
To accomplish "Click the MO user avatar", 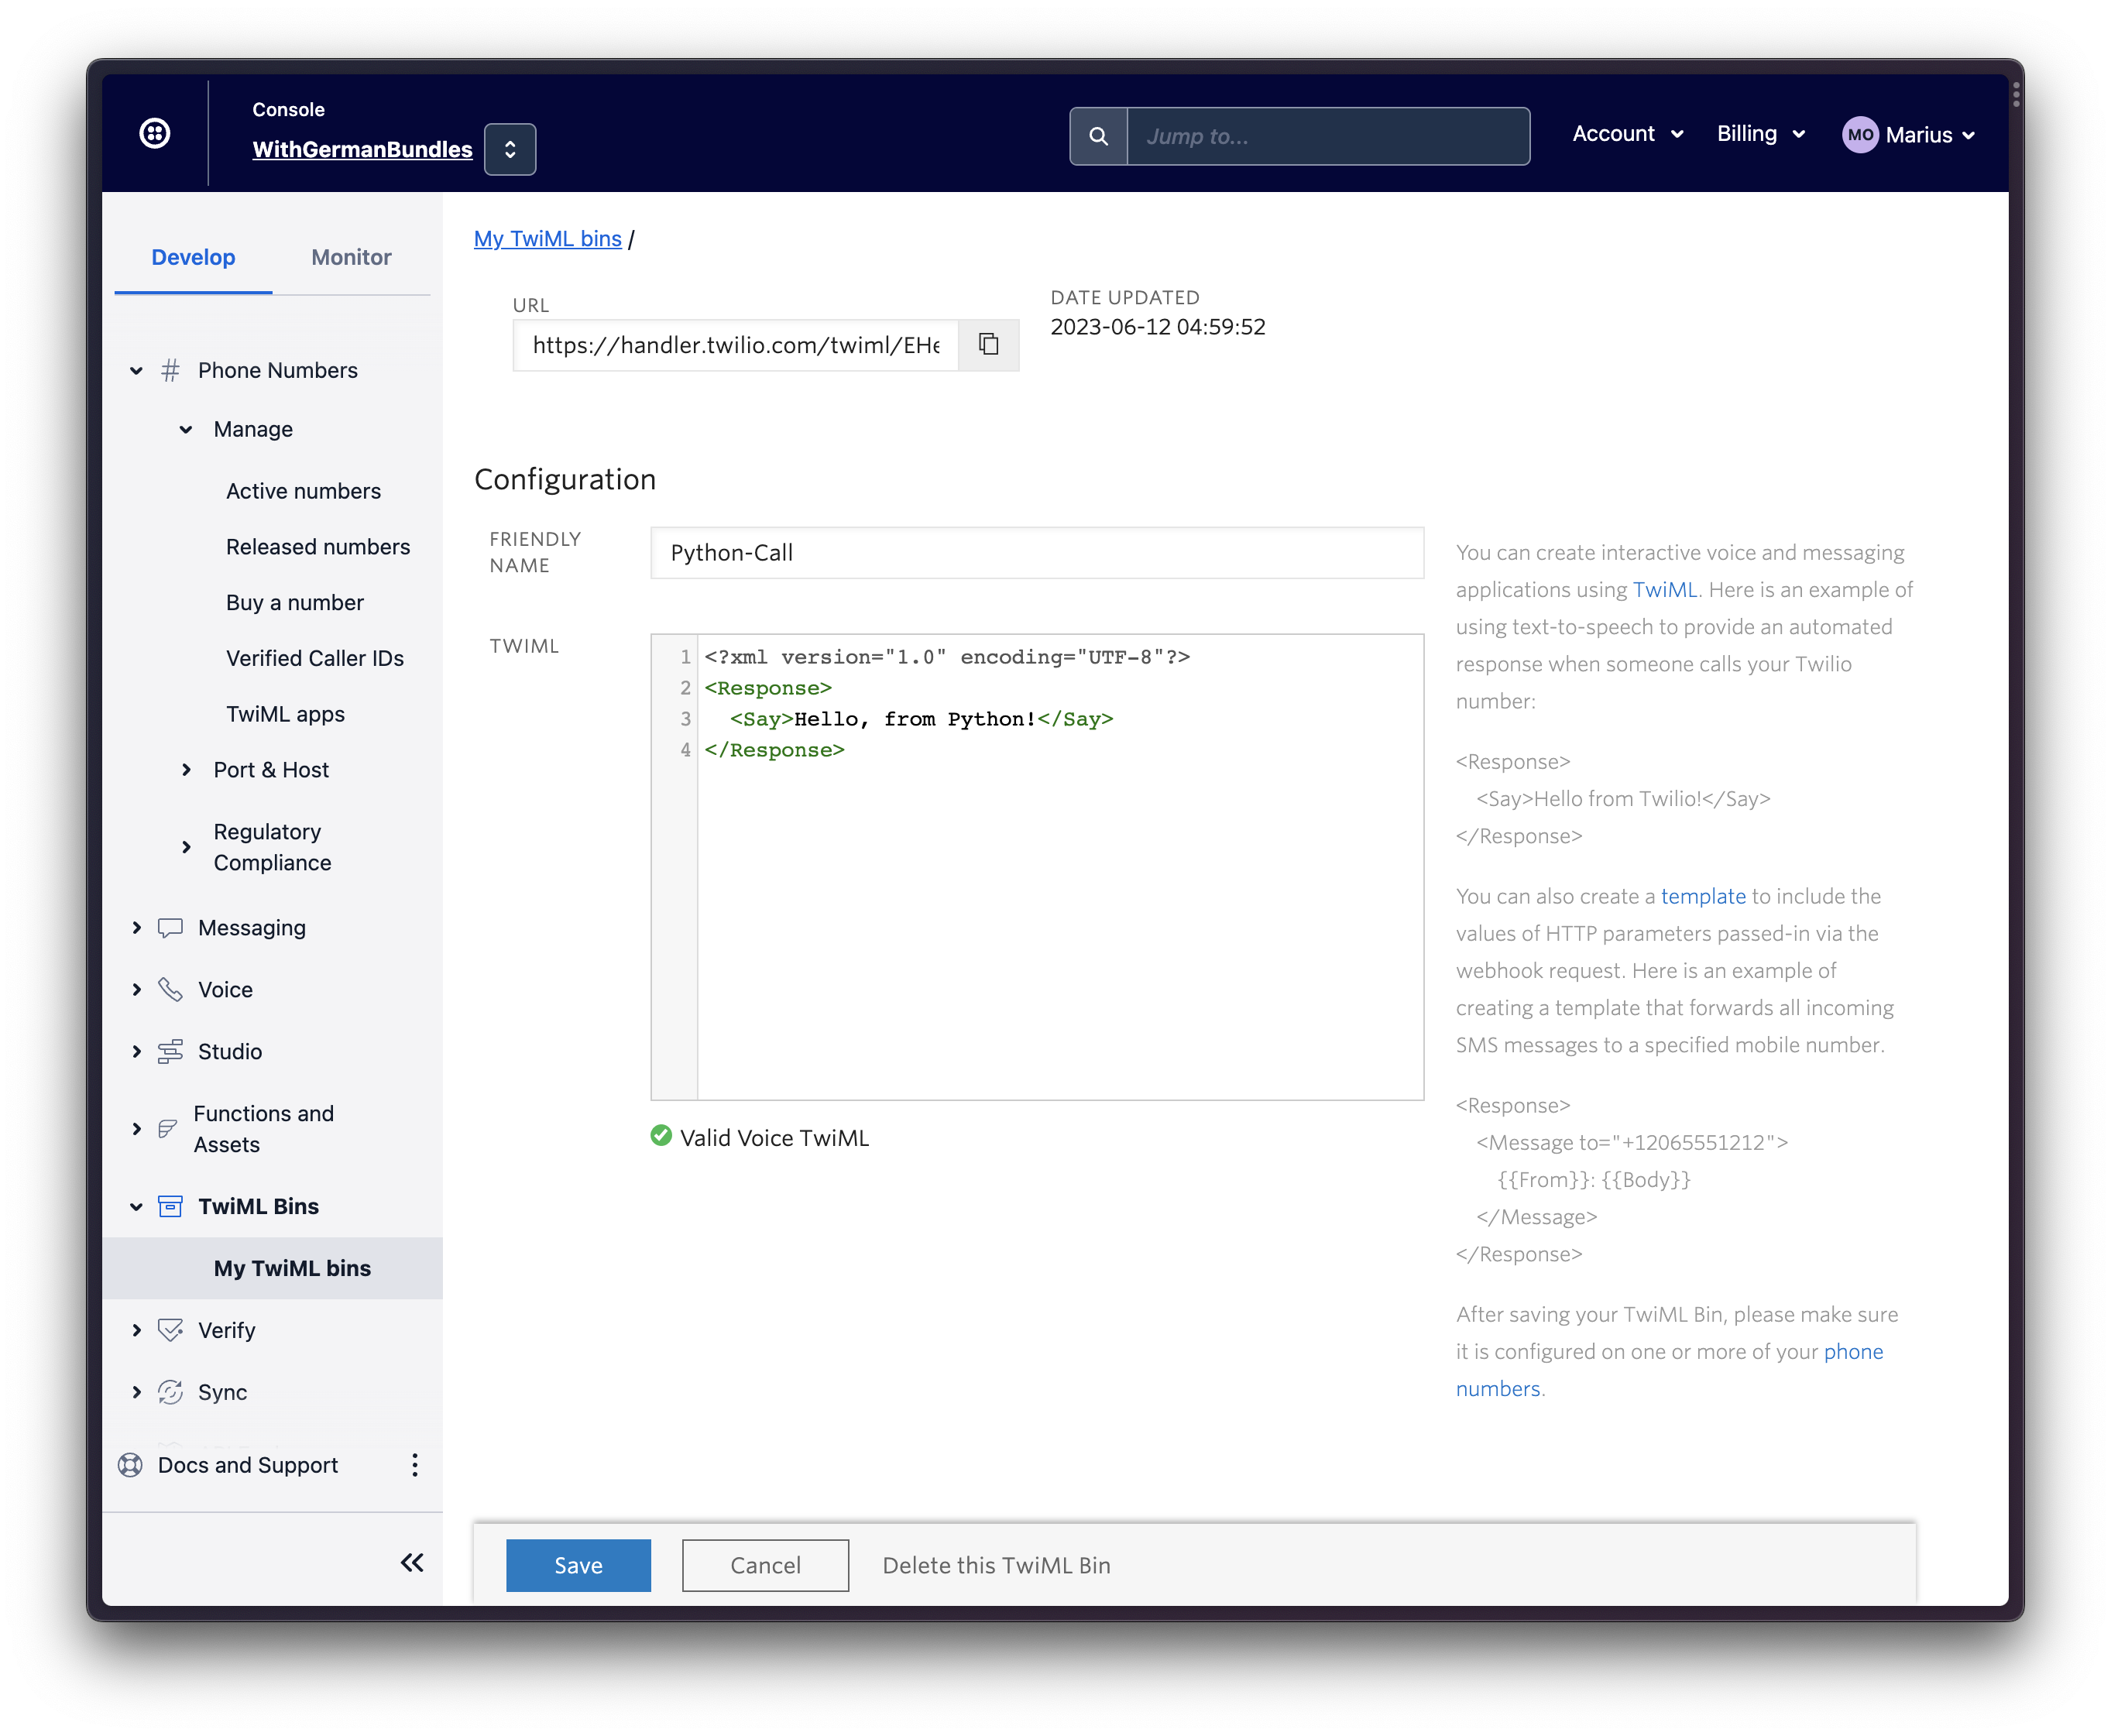I will pos(1860,135).
